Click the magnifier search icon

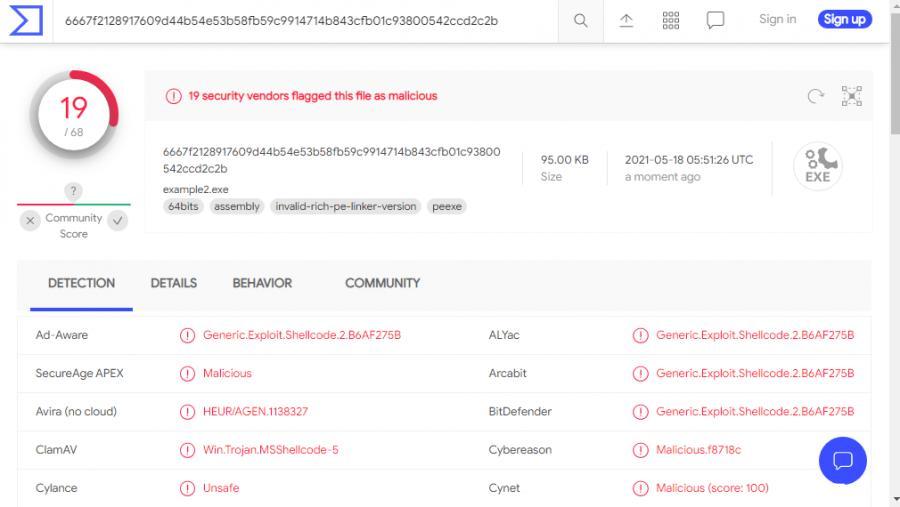pyautogui.click(x=580, y=20)
